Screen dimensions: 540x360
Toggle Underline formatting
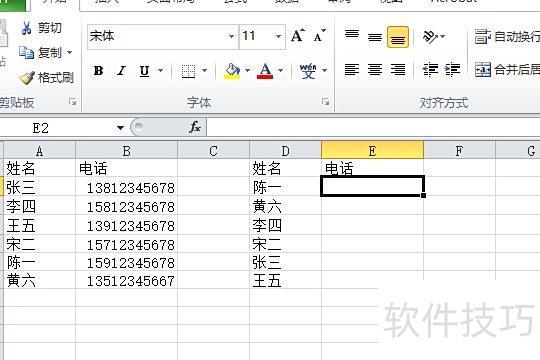144,71
